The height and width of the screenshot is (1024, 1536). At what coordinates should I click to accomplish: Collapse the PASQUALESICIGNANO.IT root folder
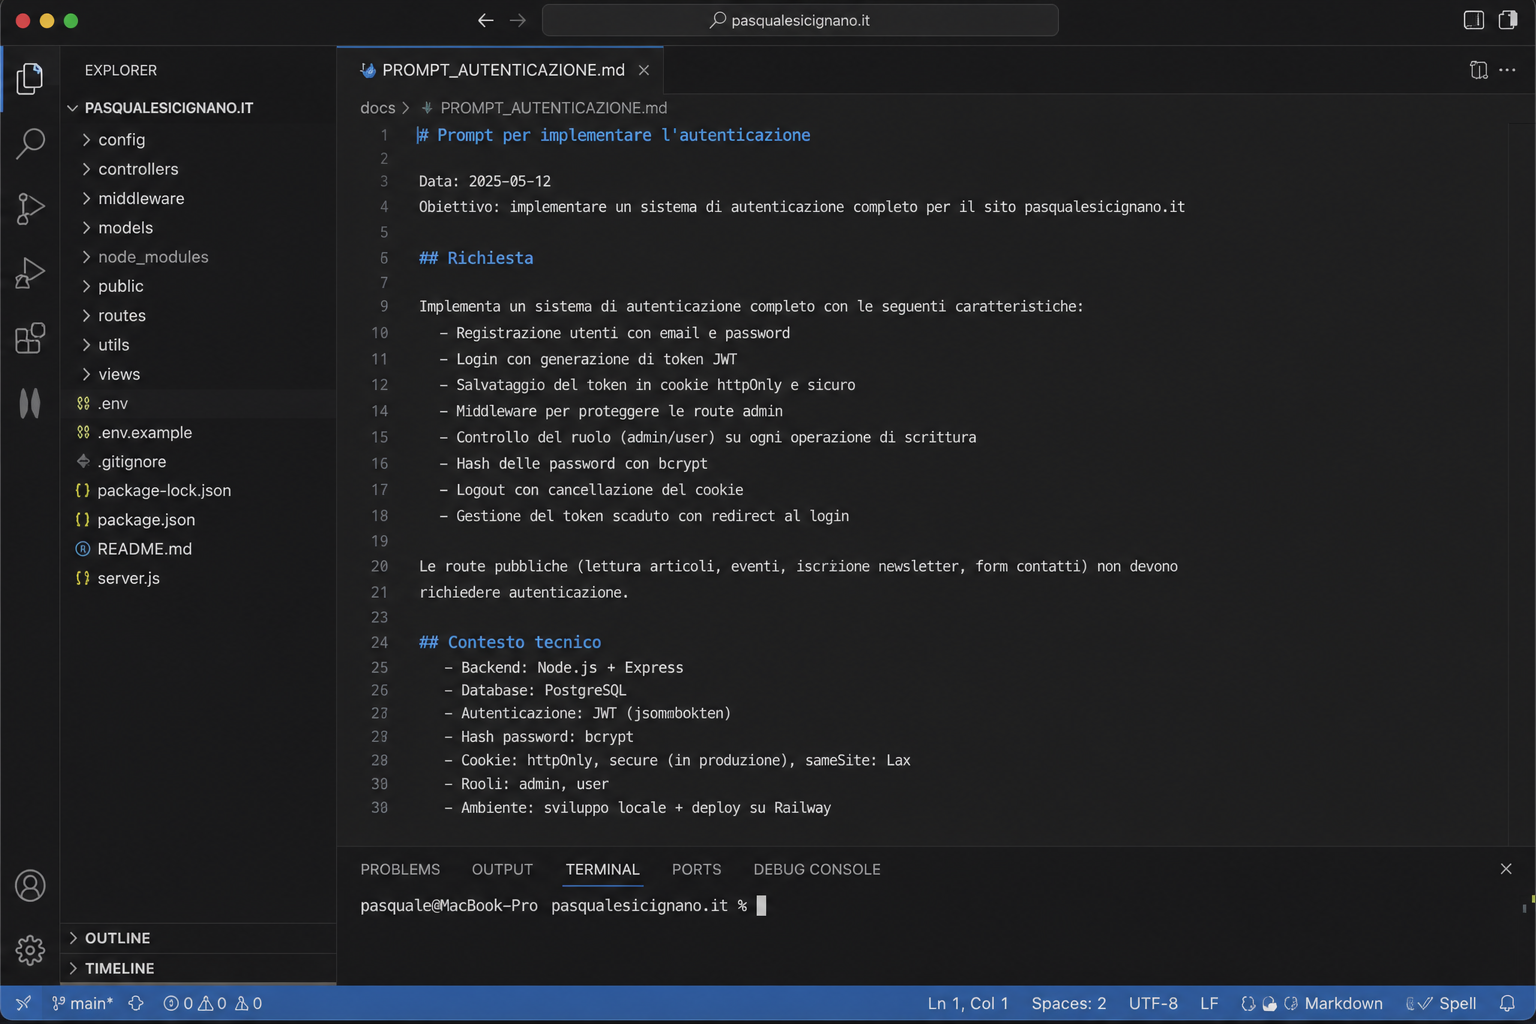pyautogui.click(x=198, y=108)
